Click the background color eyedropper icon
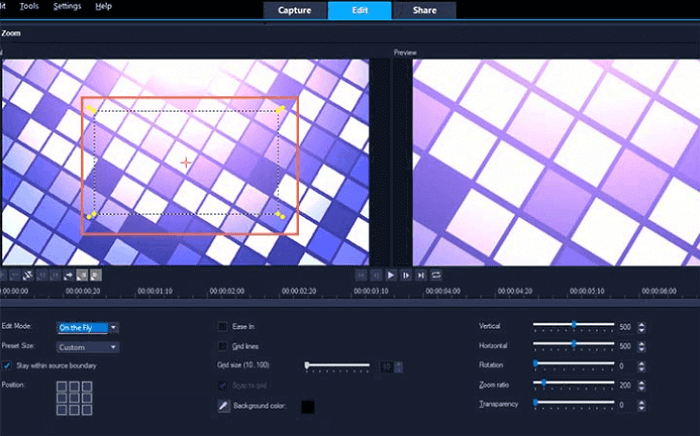Viewport: 700px width, 436px height. pos(224,406)
